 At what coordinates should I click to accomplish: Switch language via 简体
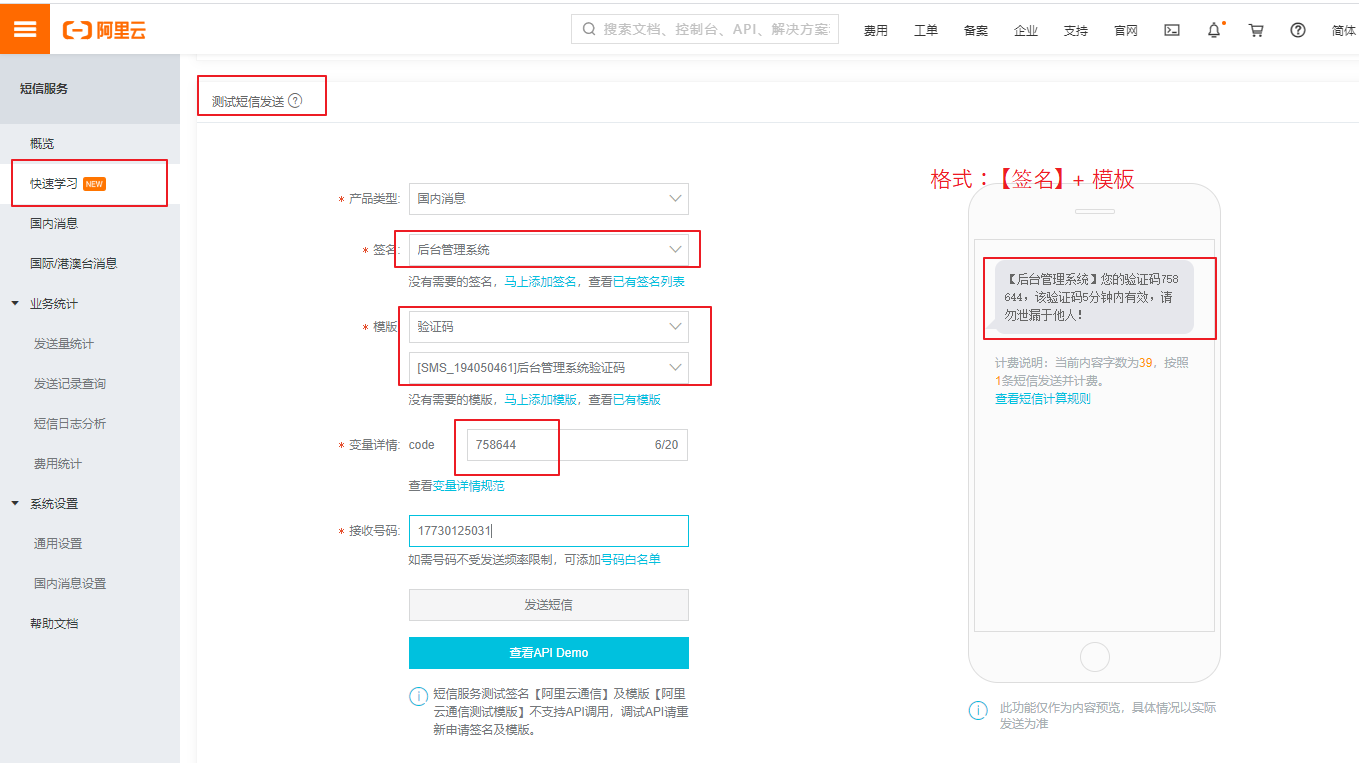tap(1344, 30)
